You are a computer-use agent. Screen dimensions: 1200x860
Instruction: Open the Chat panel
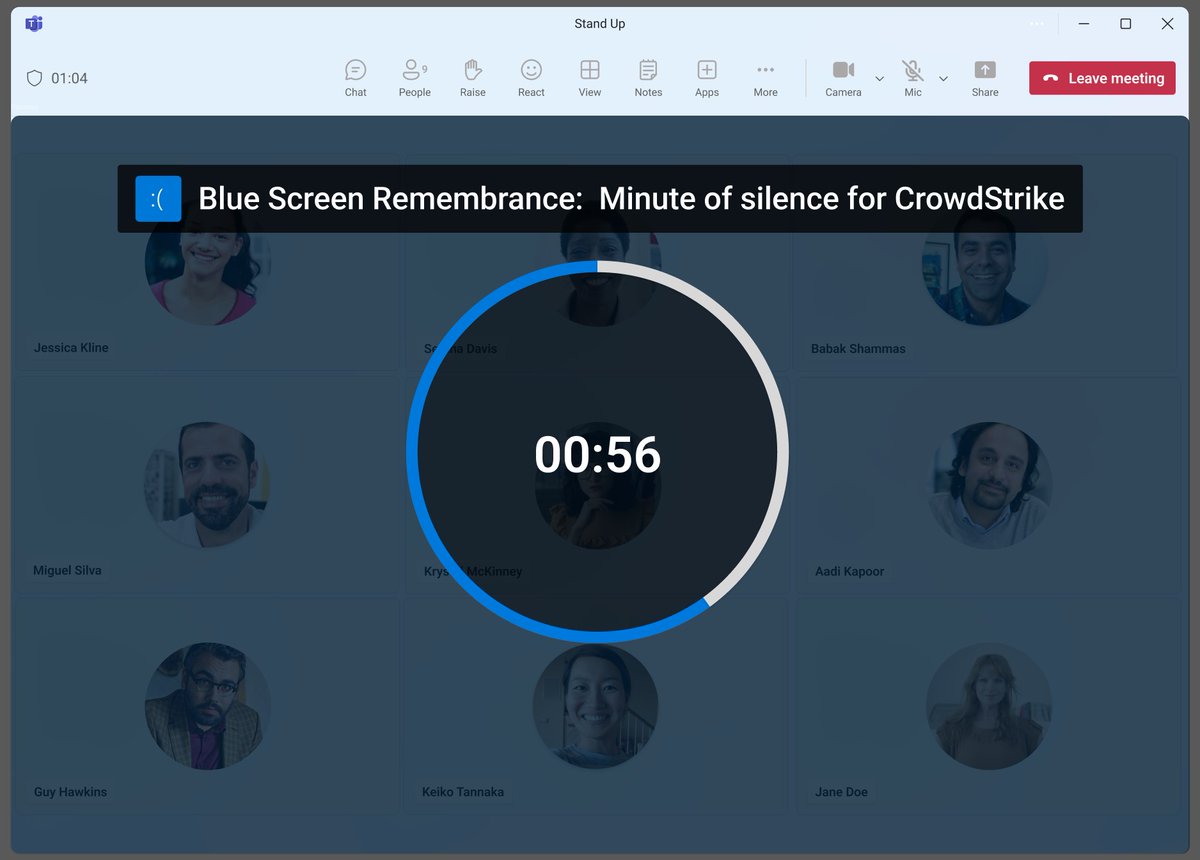[x=356, y=78]
